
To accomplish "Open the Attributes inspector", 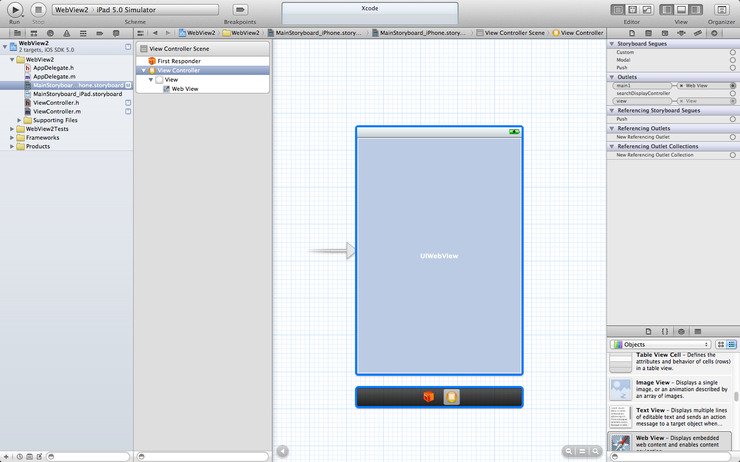I will tap(681, 33).
